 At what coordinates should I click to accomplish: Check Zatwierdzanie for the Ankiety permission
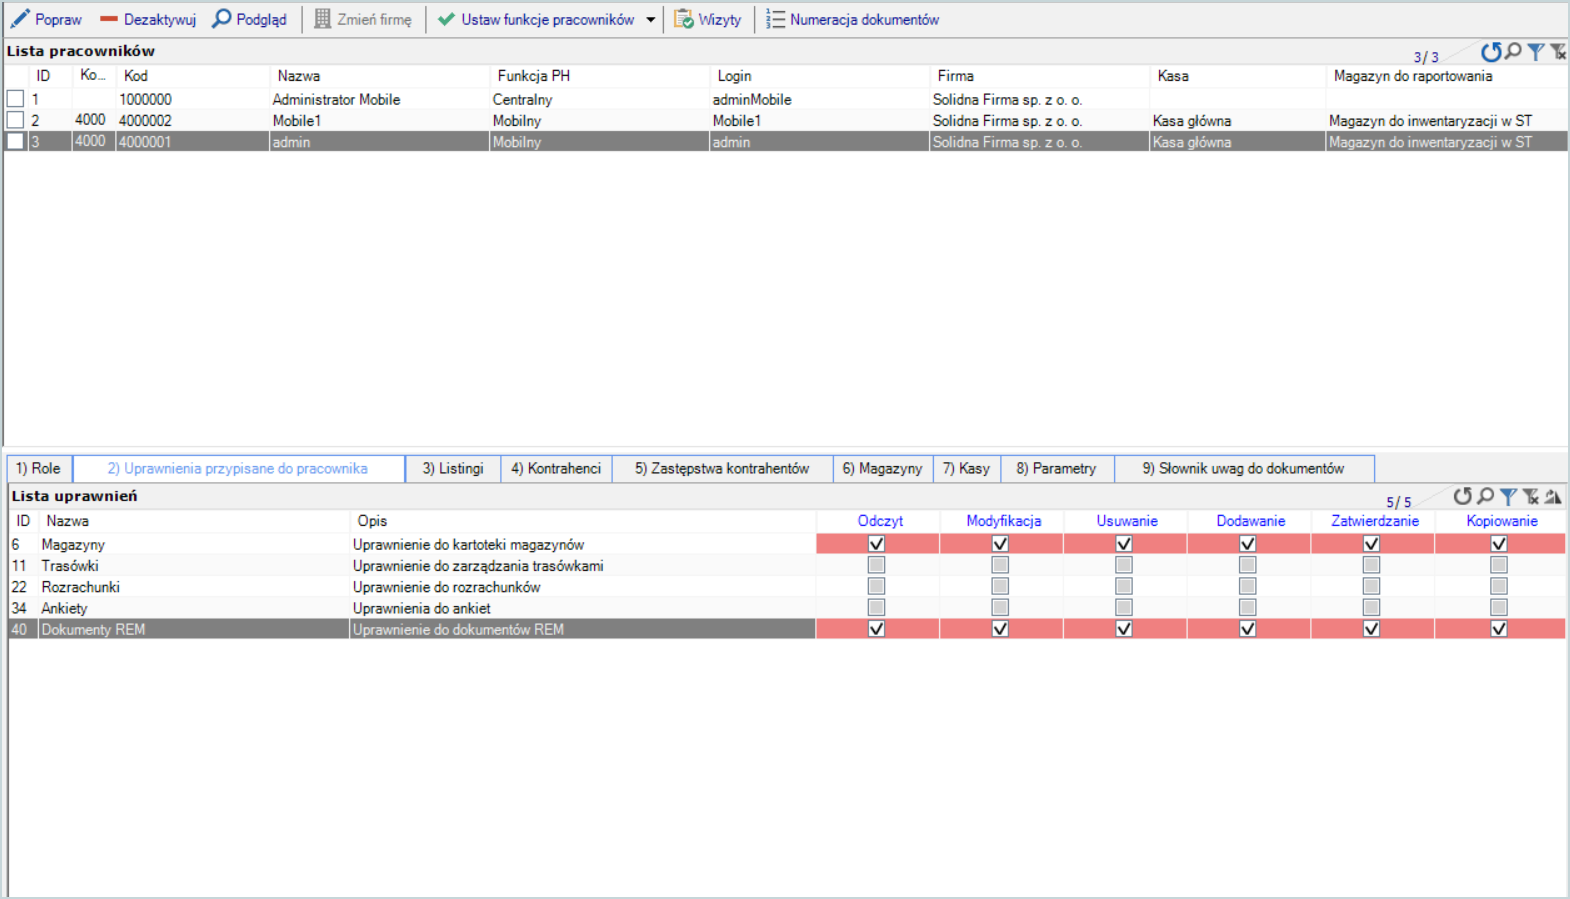[1372, 607]
